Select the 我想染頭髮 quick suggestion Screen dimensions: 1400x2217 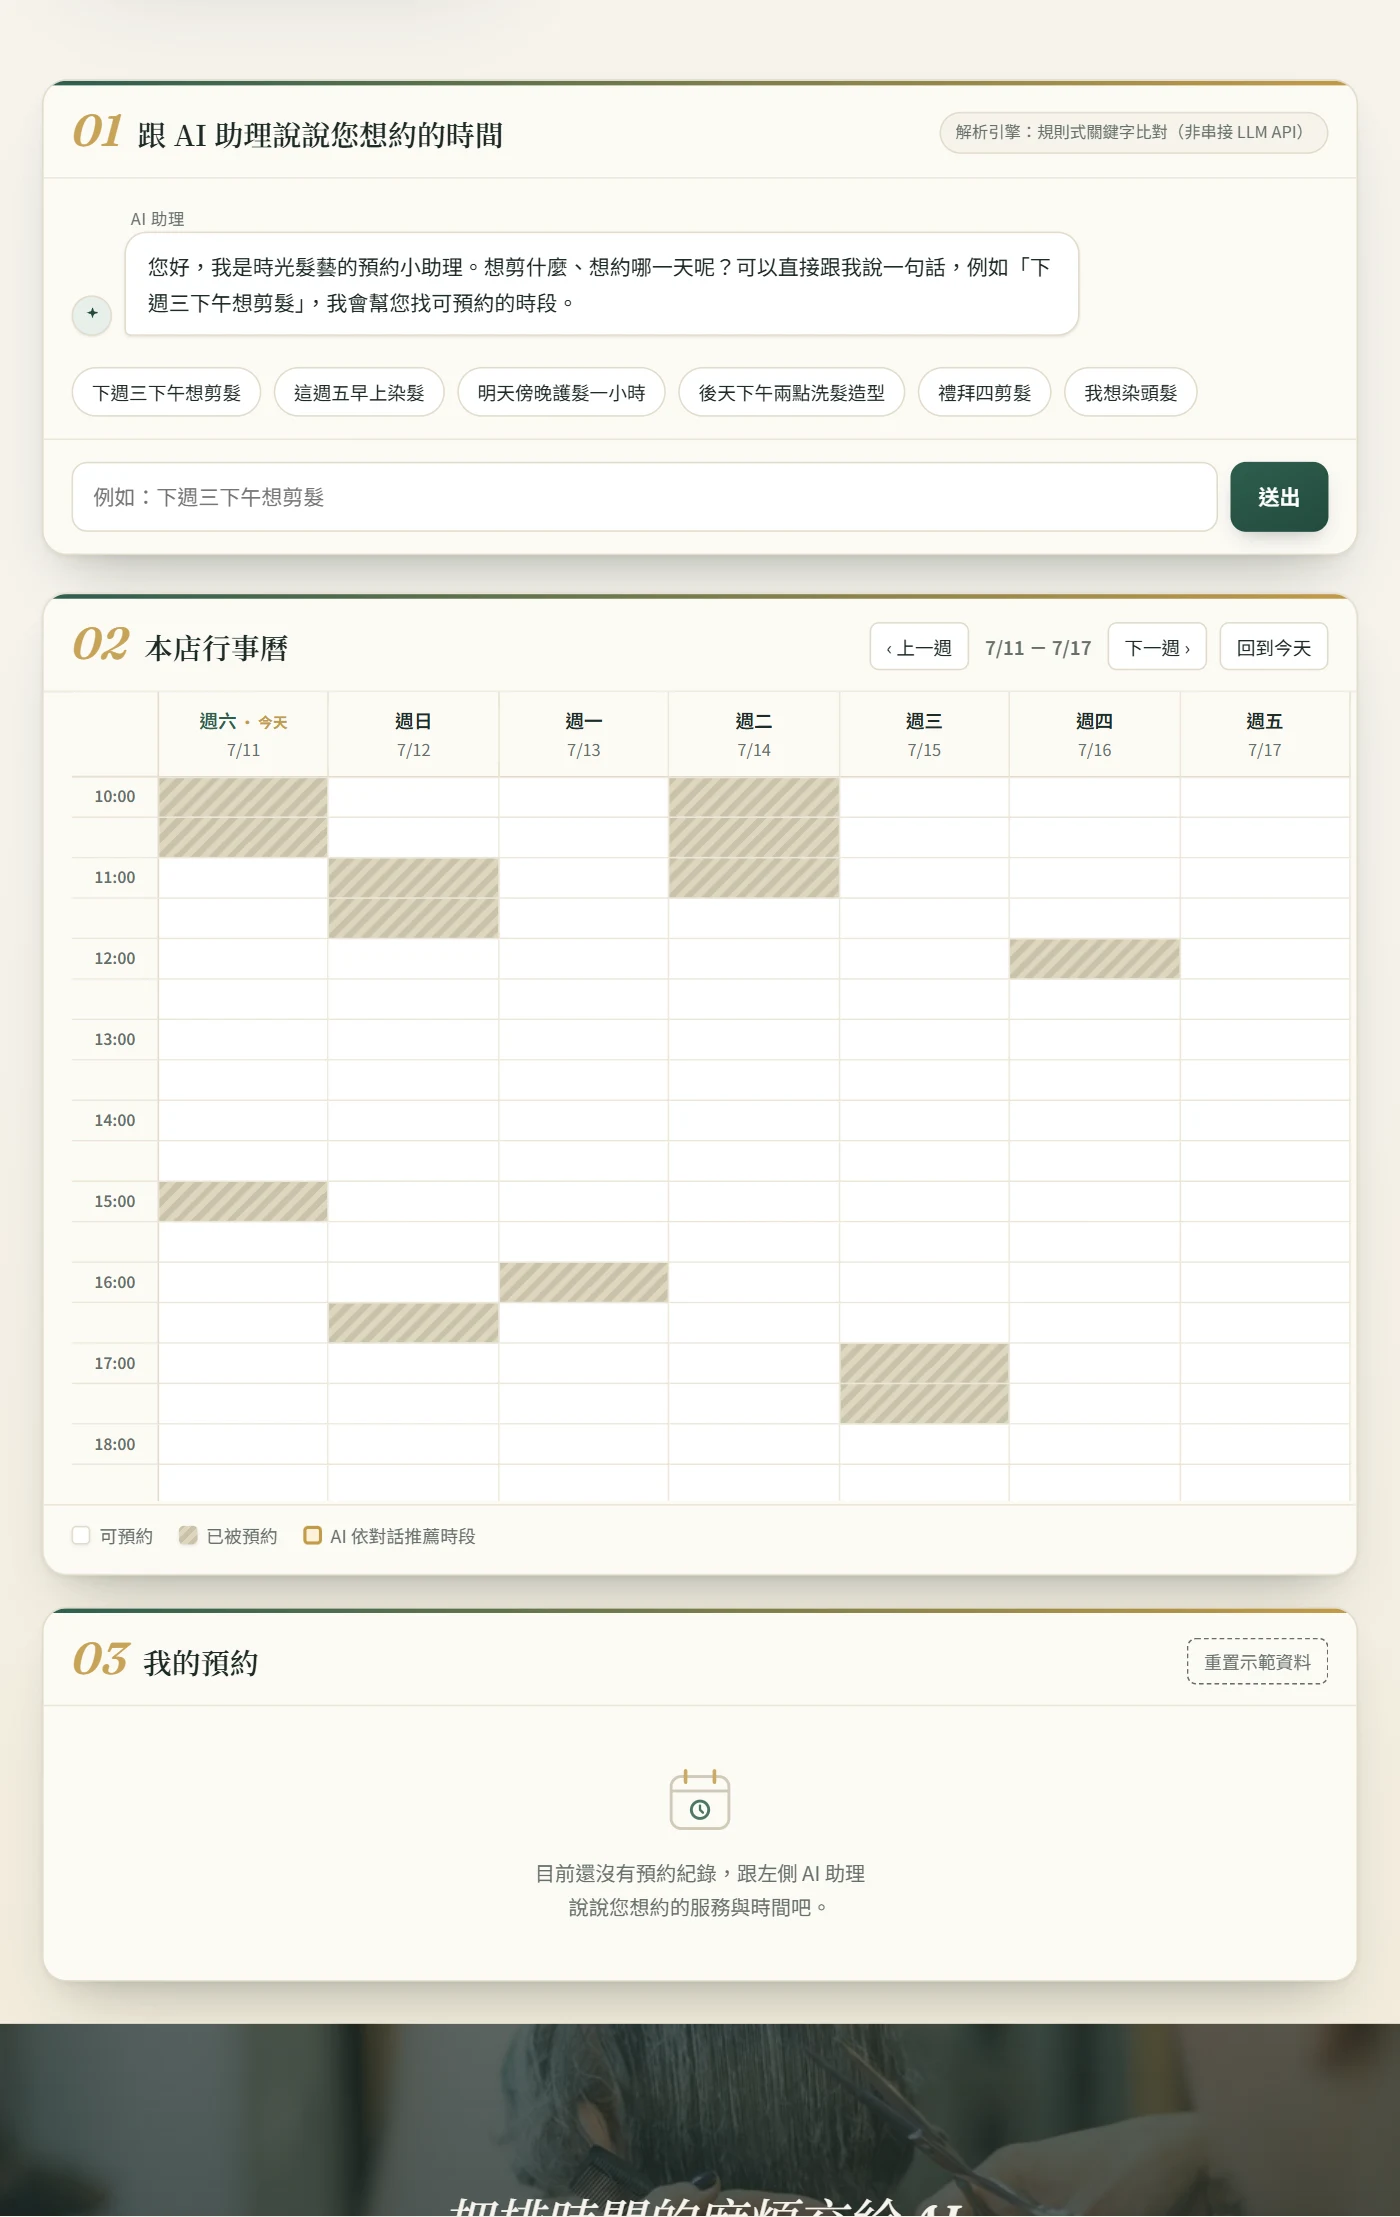point(1130,392)
